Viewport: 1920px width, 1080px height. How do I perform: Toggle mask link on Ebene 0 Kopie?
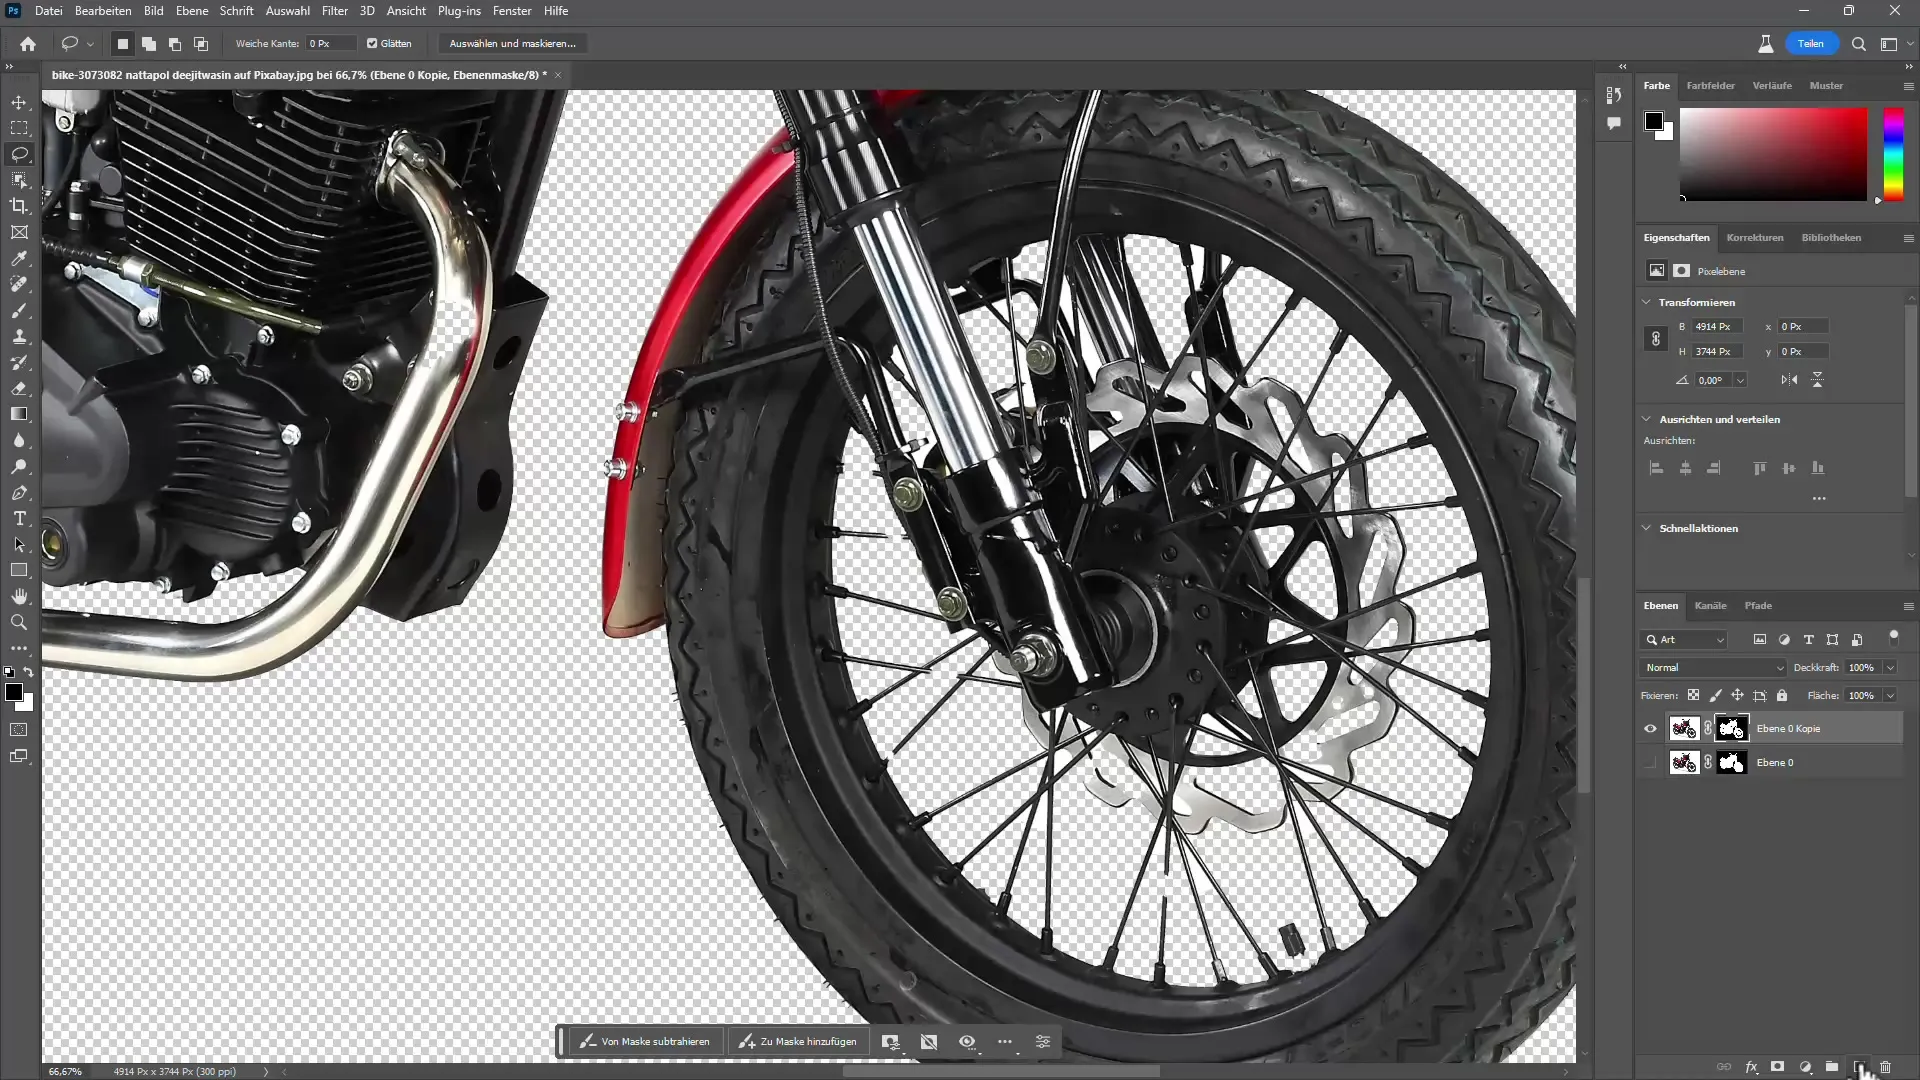[x=1708, y=729]
